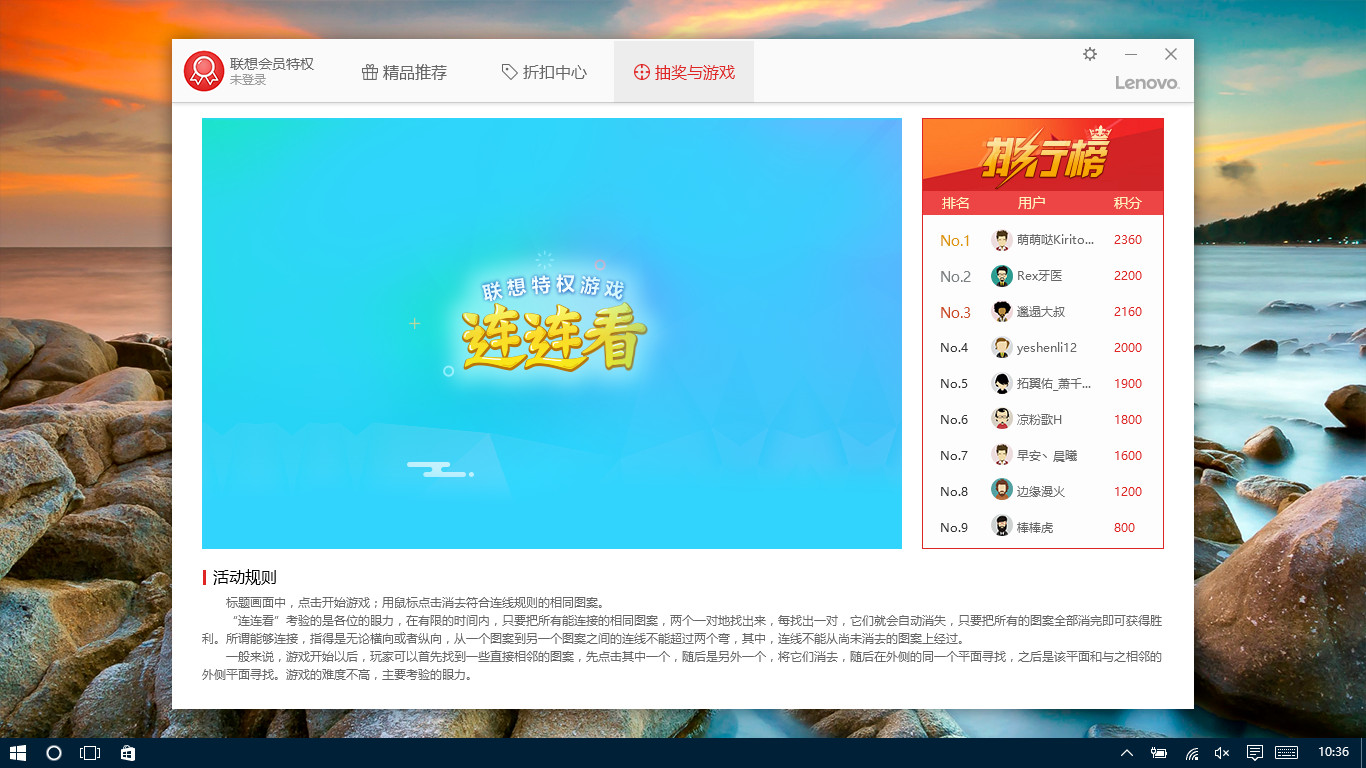
Task: Click avatar of 边缘漫火 user
Action: click(1002, 491)
